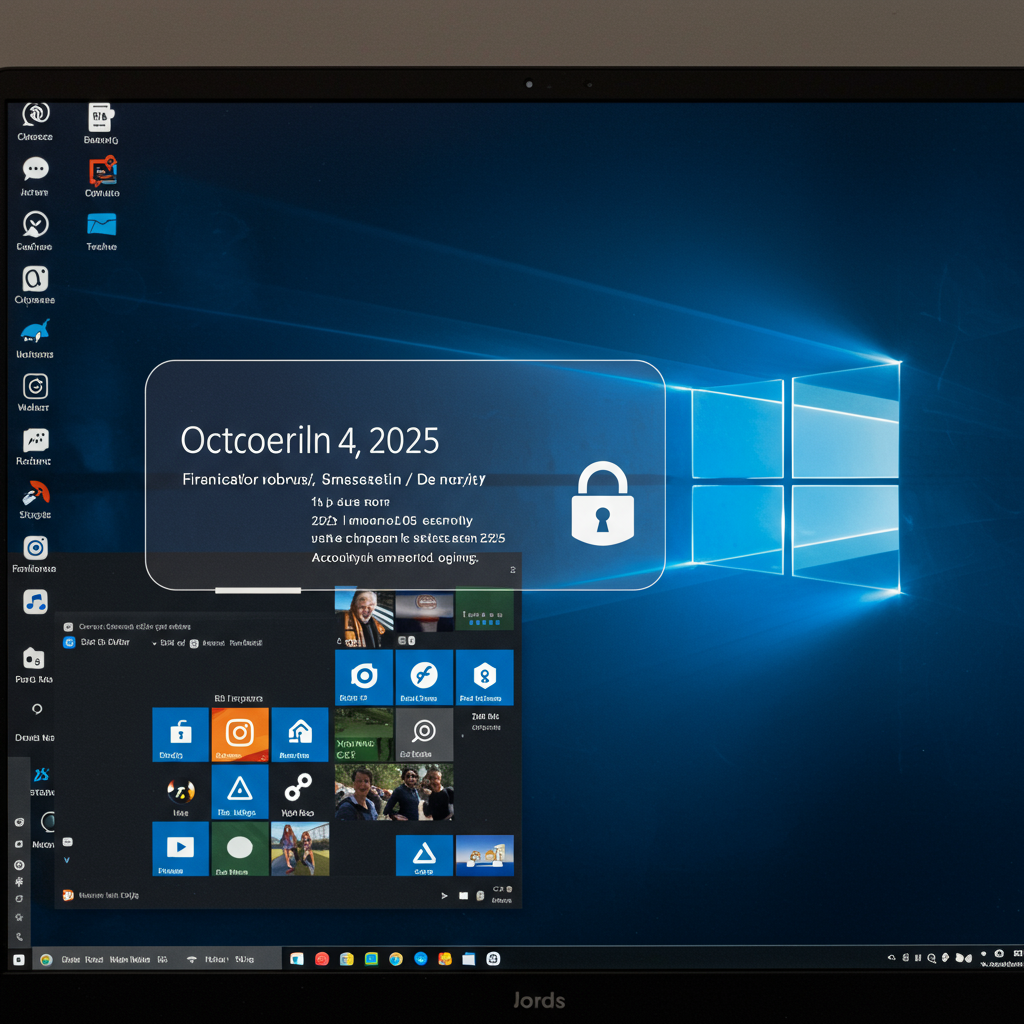Open the circled 'f' blue tile

(424, 677)
